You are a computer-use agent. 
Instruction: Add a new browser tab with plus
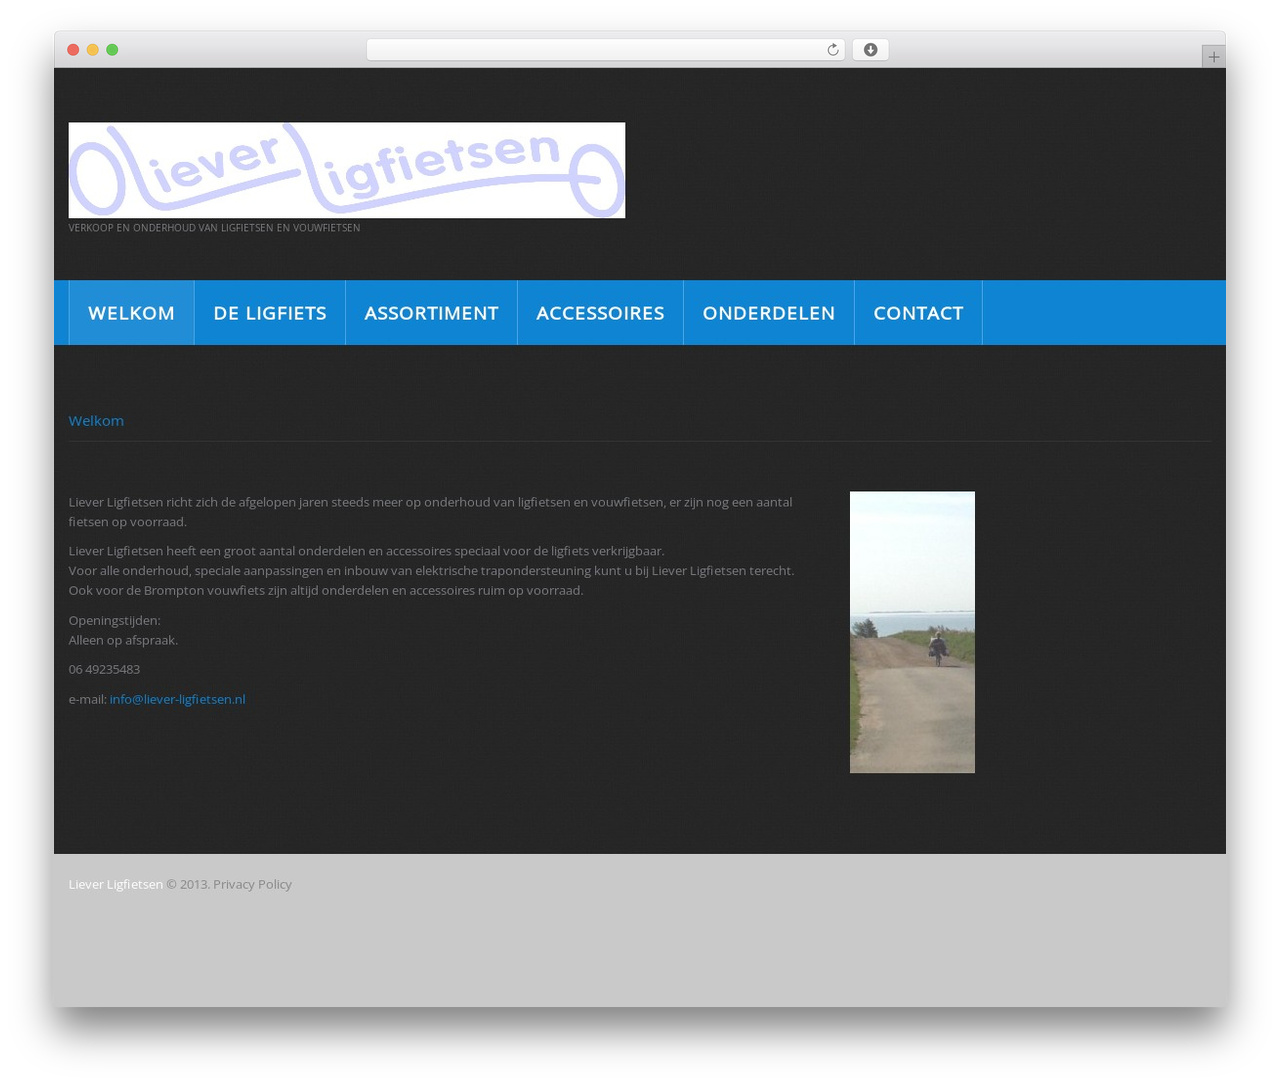click(x=1213, y=57)
